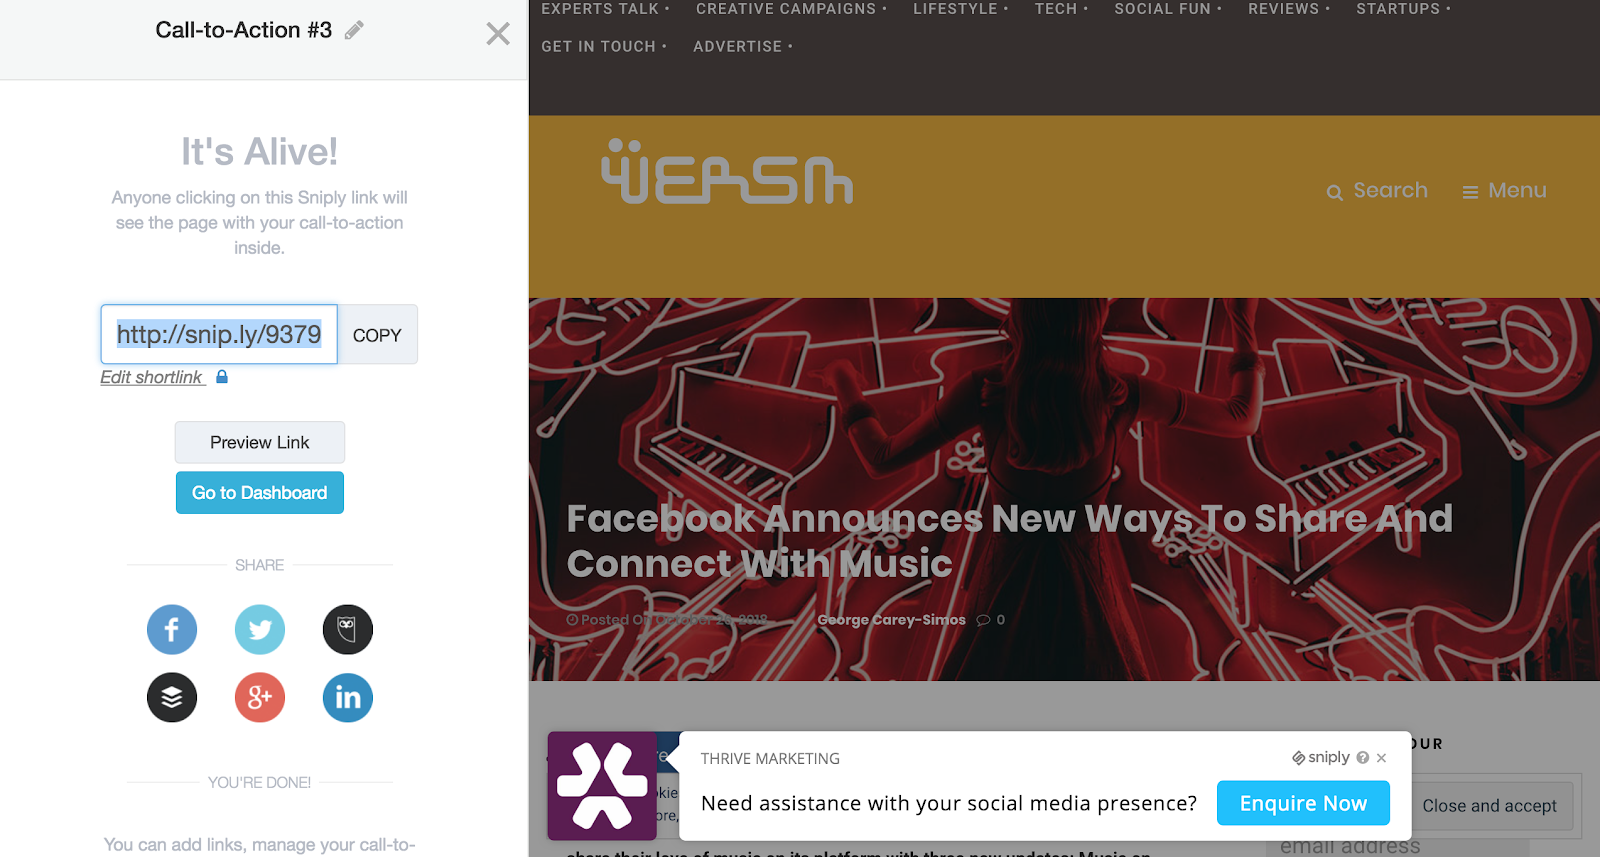The width and height of the screenshot is (1600, 857).
Task: Share the link on Google Plus
Action: point(260,698)
